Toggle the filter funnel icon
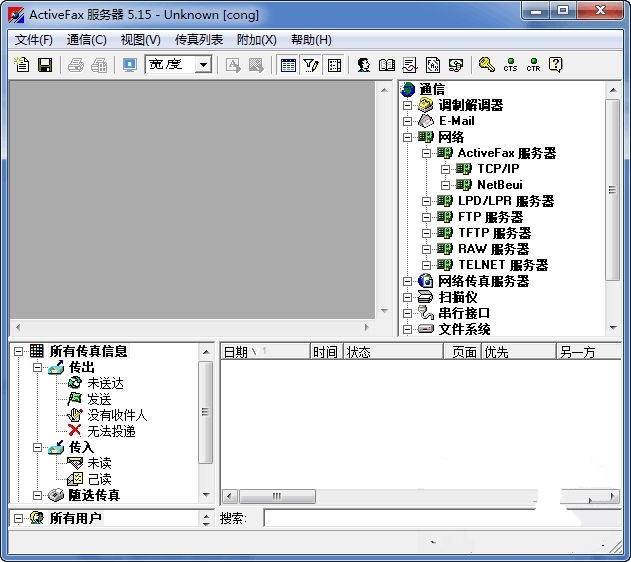631x562 pixels. point(311,65)
